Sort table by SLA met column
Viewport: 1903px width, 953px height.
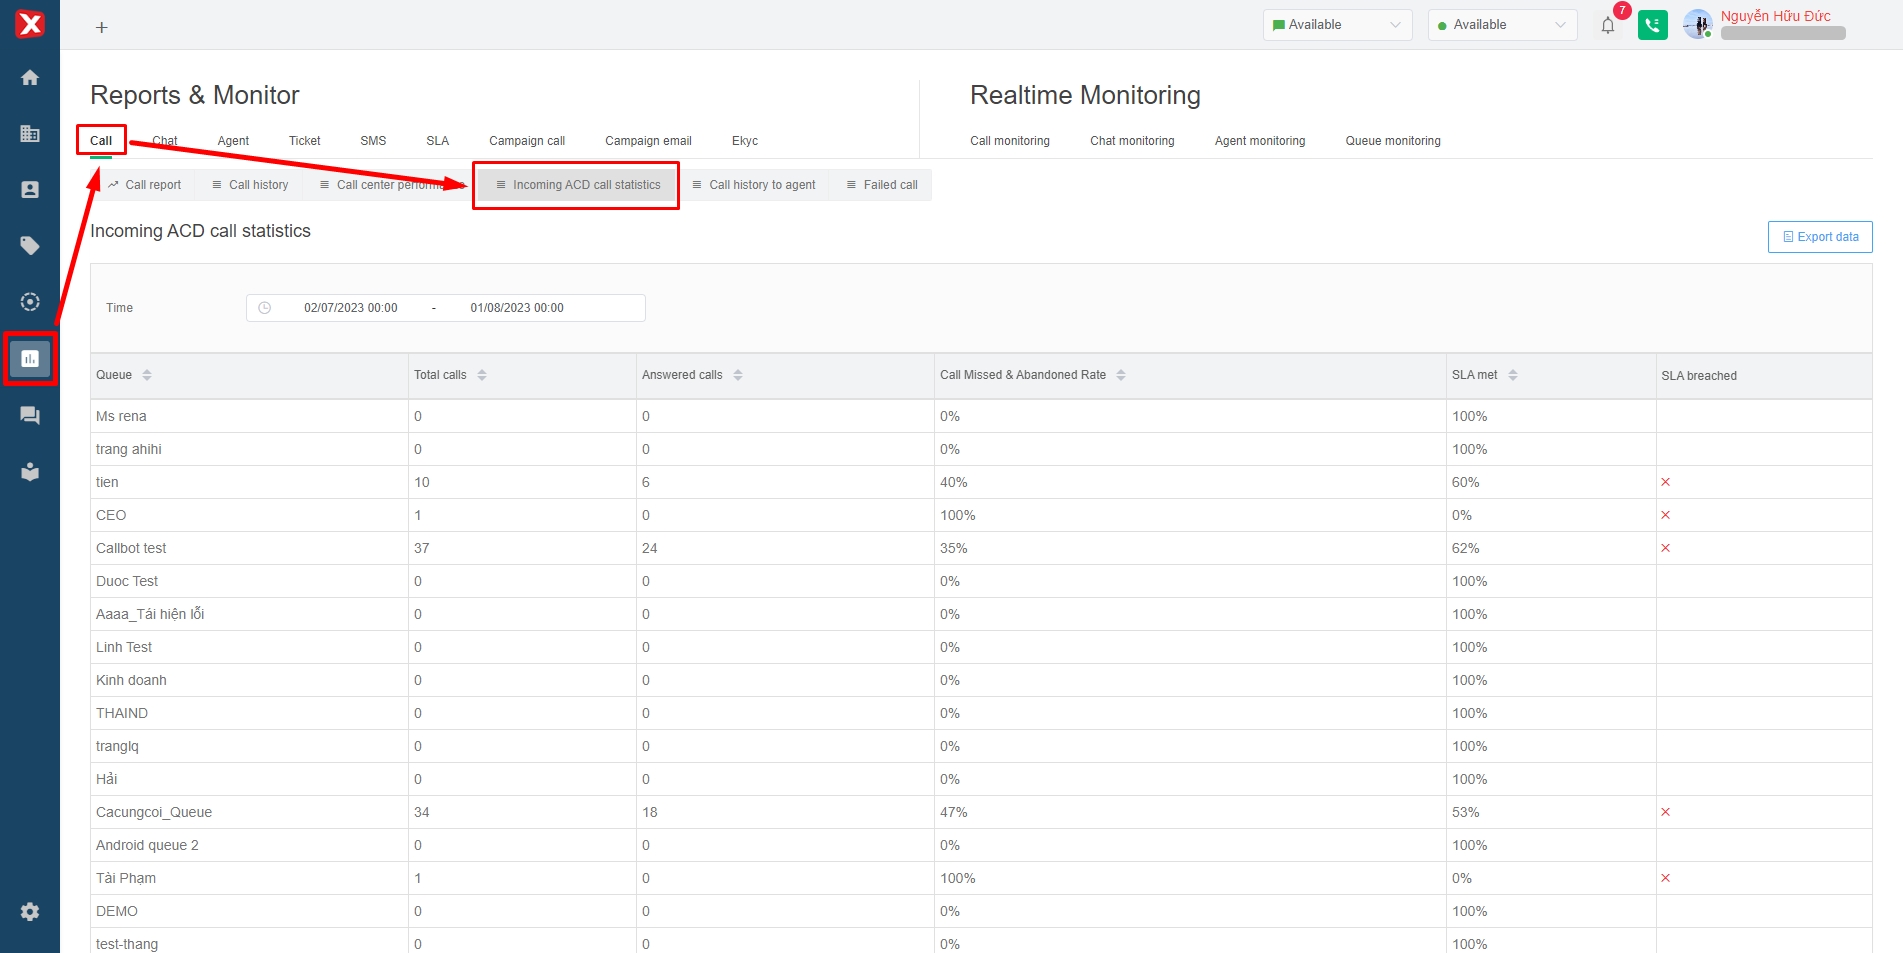[x=1513, y=375]
